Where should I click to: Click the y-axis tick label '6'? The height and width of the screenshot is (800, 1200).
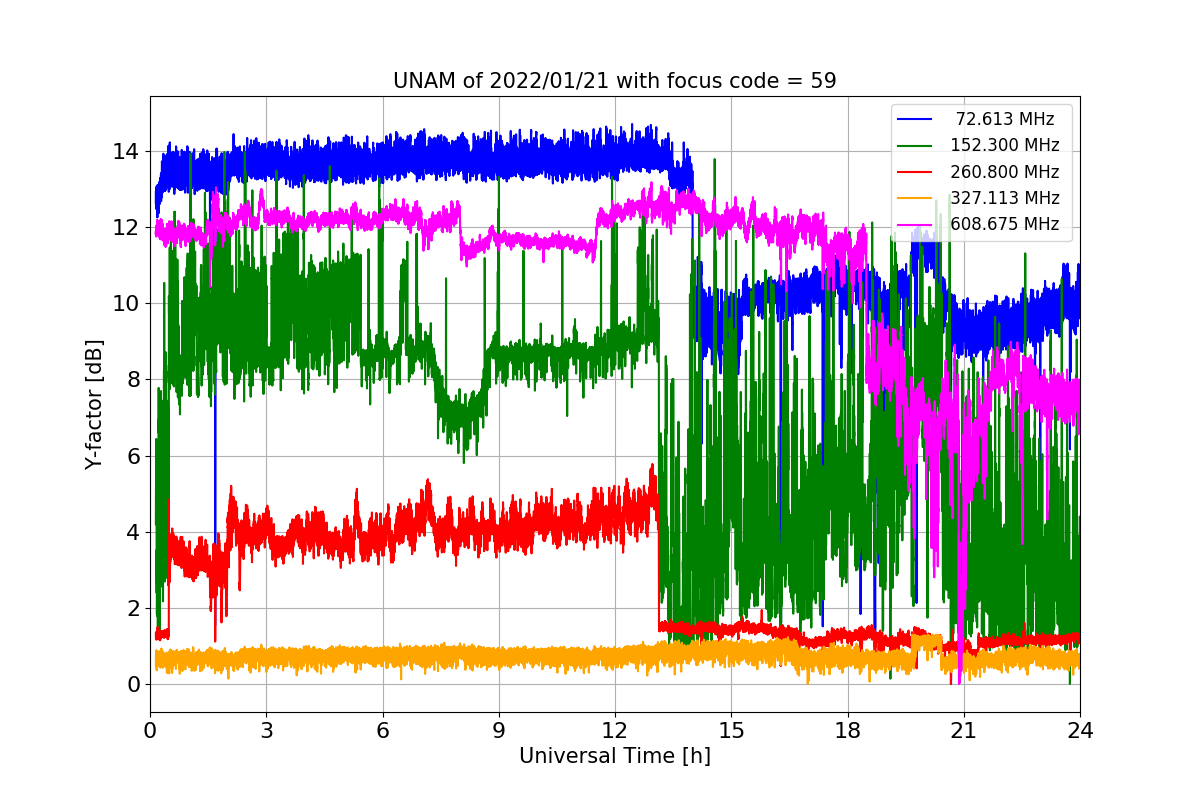pos(132,456)
